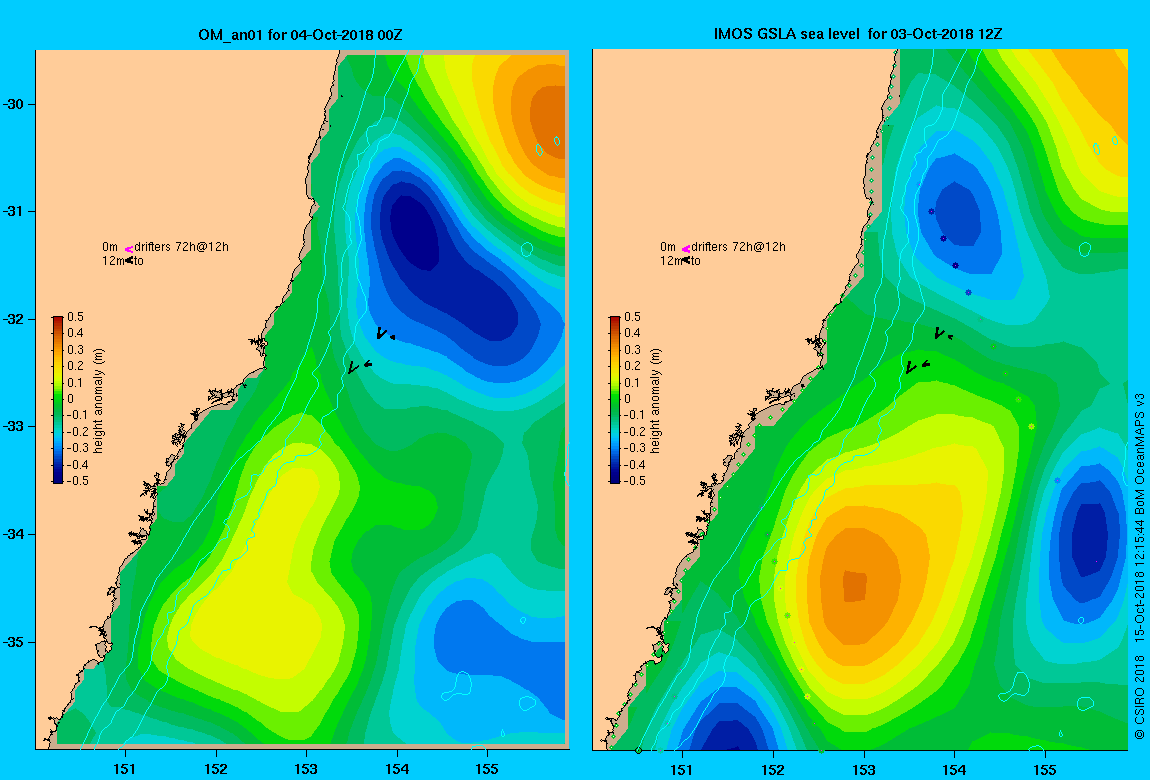Click the upper drifter track marker in OM_an01 map
Viewport: 1150px width, 780px height.
pyautogui.click(x=385, y=334)
